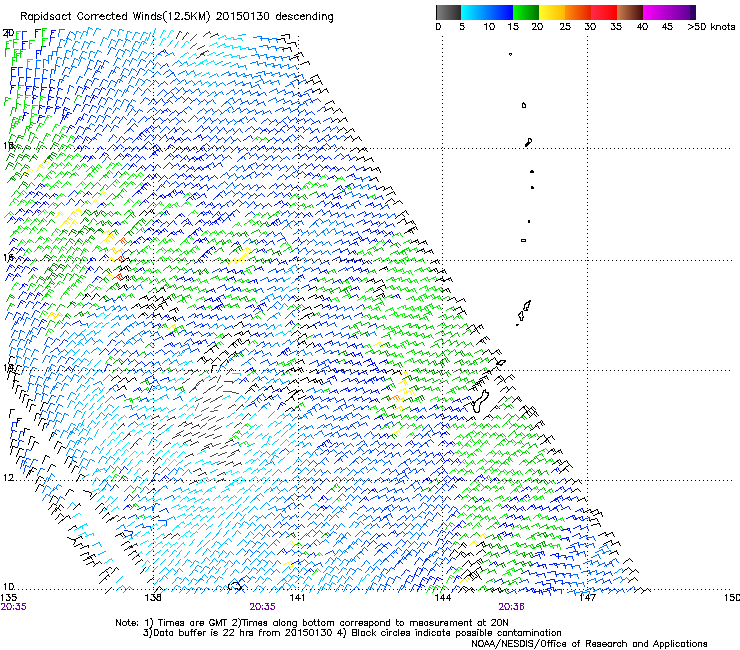
Task: Pick the dark purple 45-50 knots legend segment
Action: 682,12
